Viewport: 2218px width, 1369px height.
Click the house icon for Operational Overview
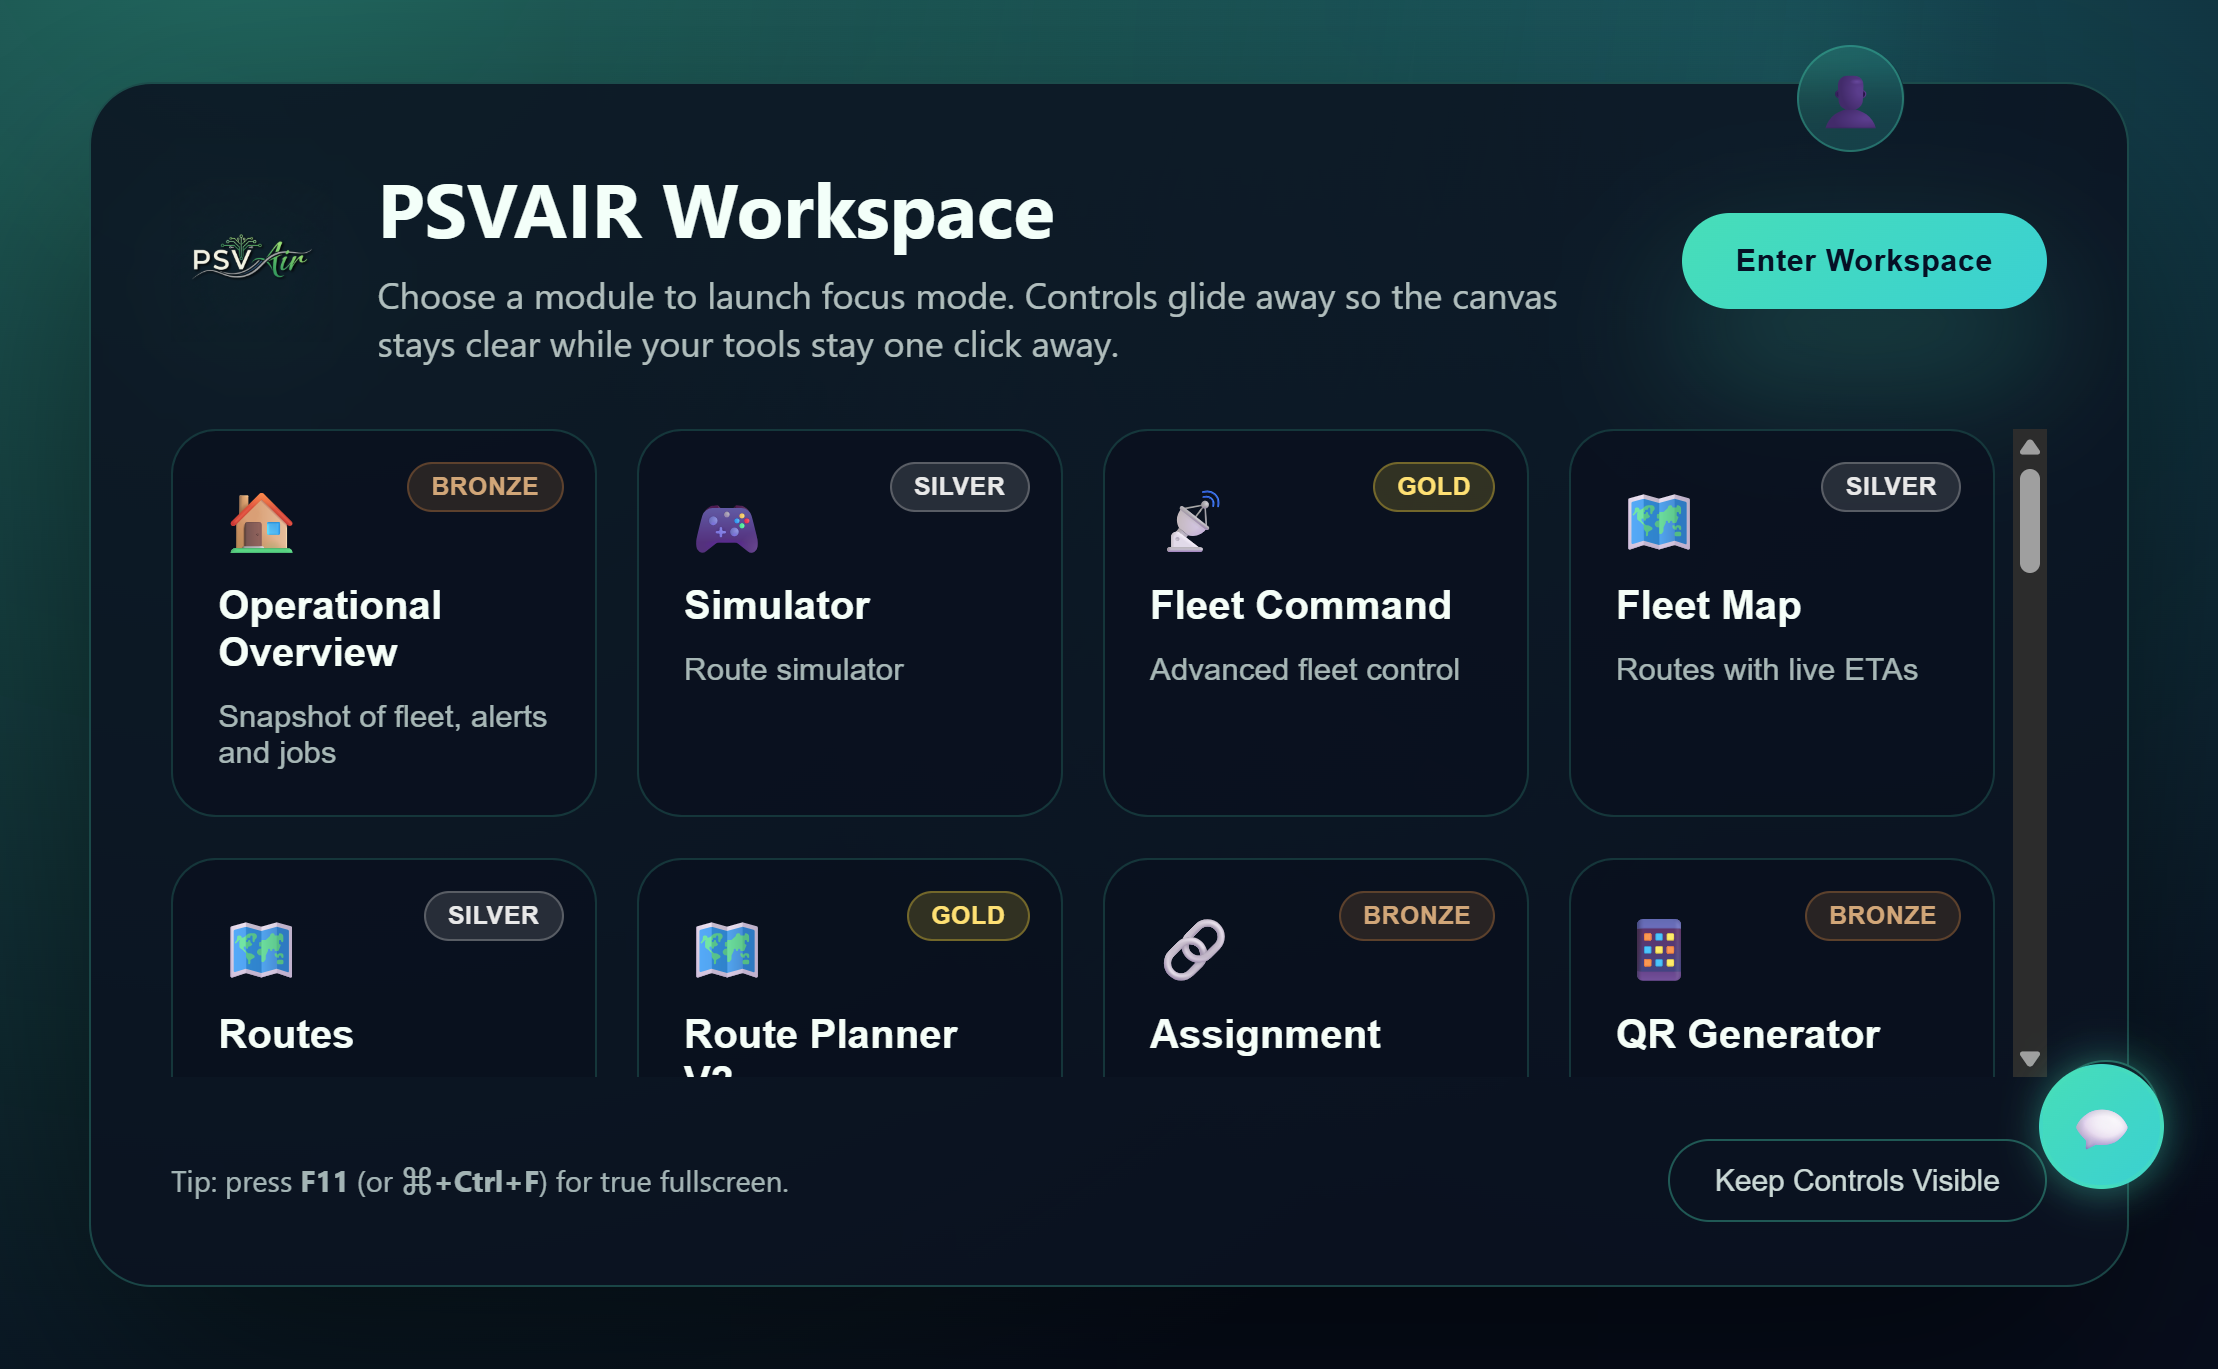point(261,522)
